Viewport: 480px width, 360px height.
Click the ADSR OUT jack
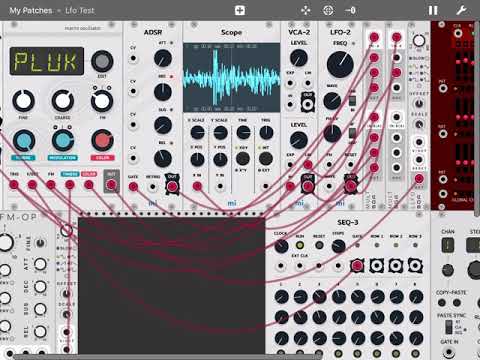[172, 187]
